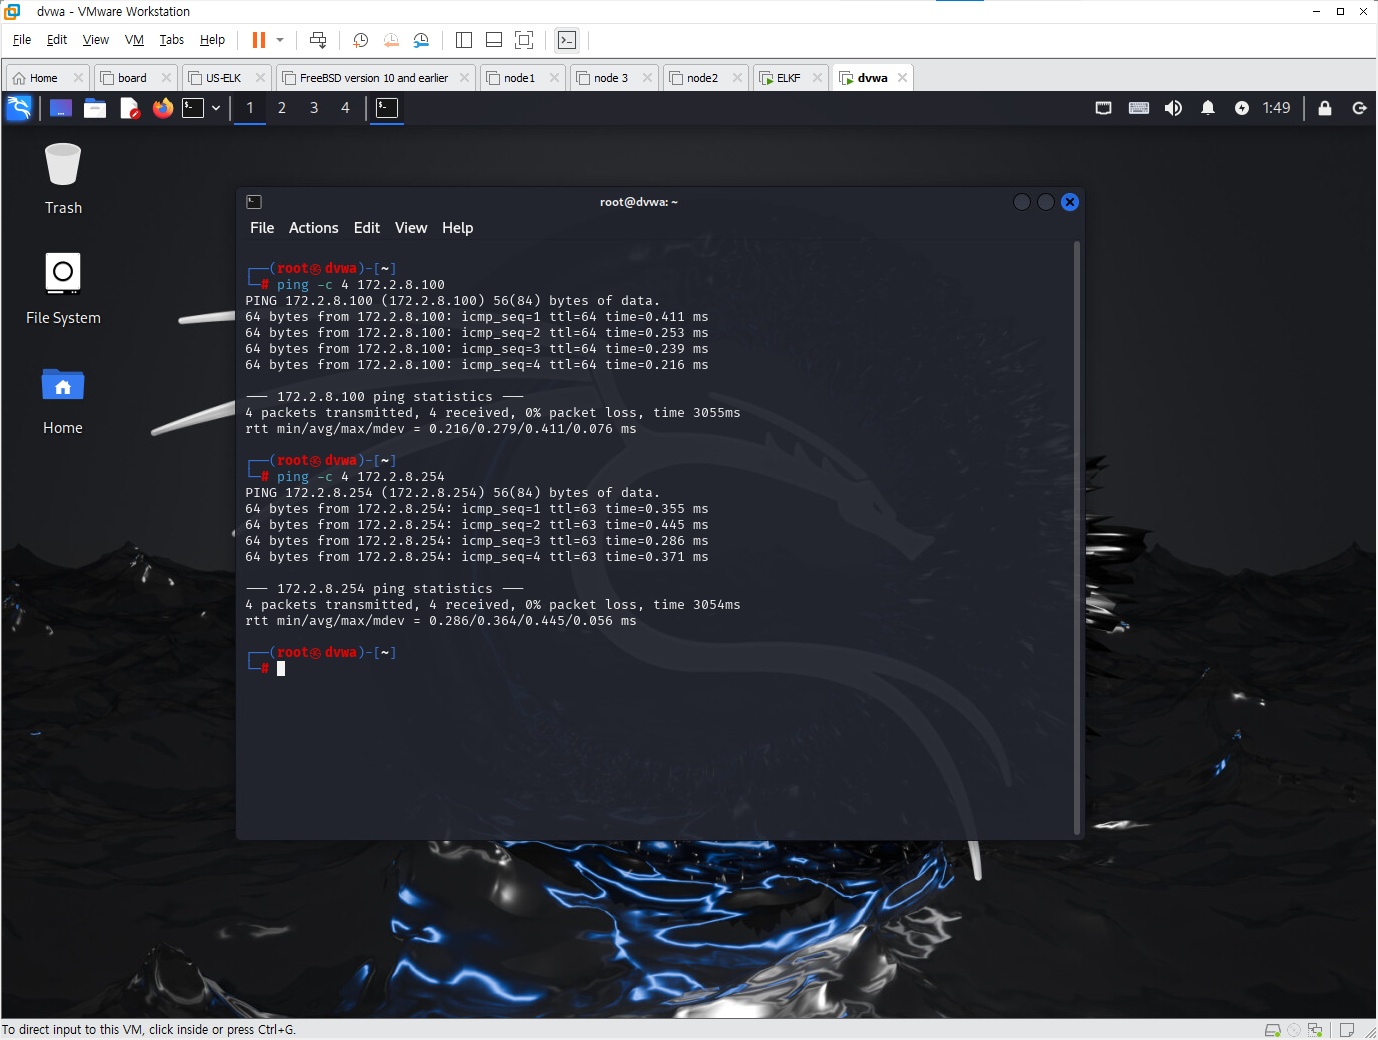The image size is (1378, 1040).
Task: Pause the virtual machine with the orange pause button
Action: [259, 40]
